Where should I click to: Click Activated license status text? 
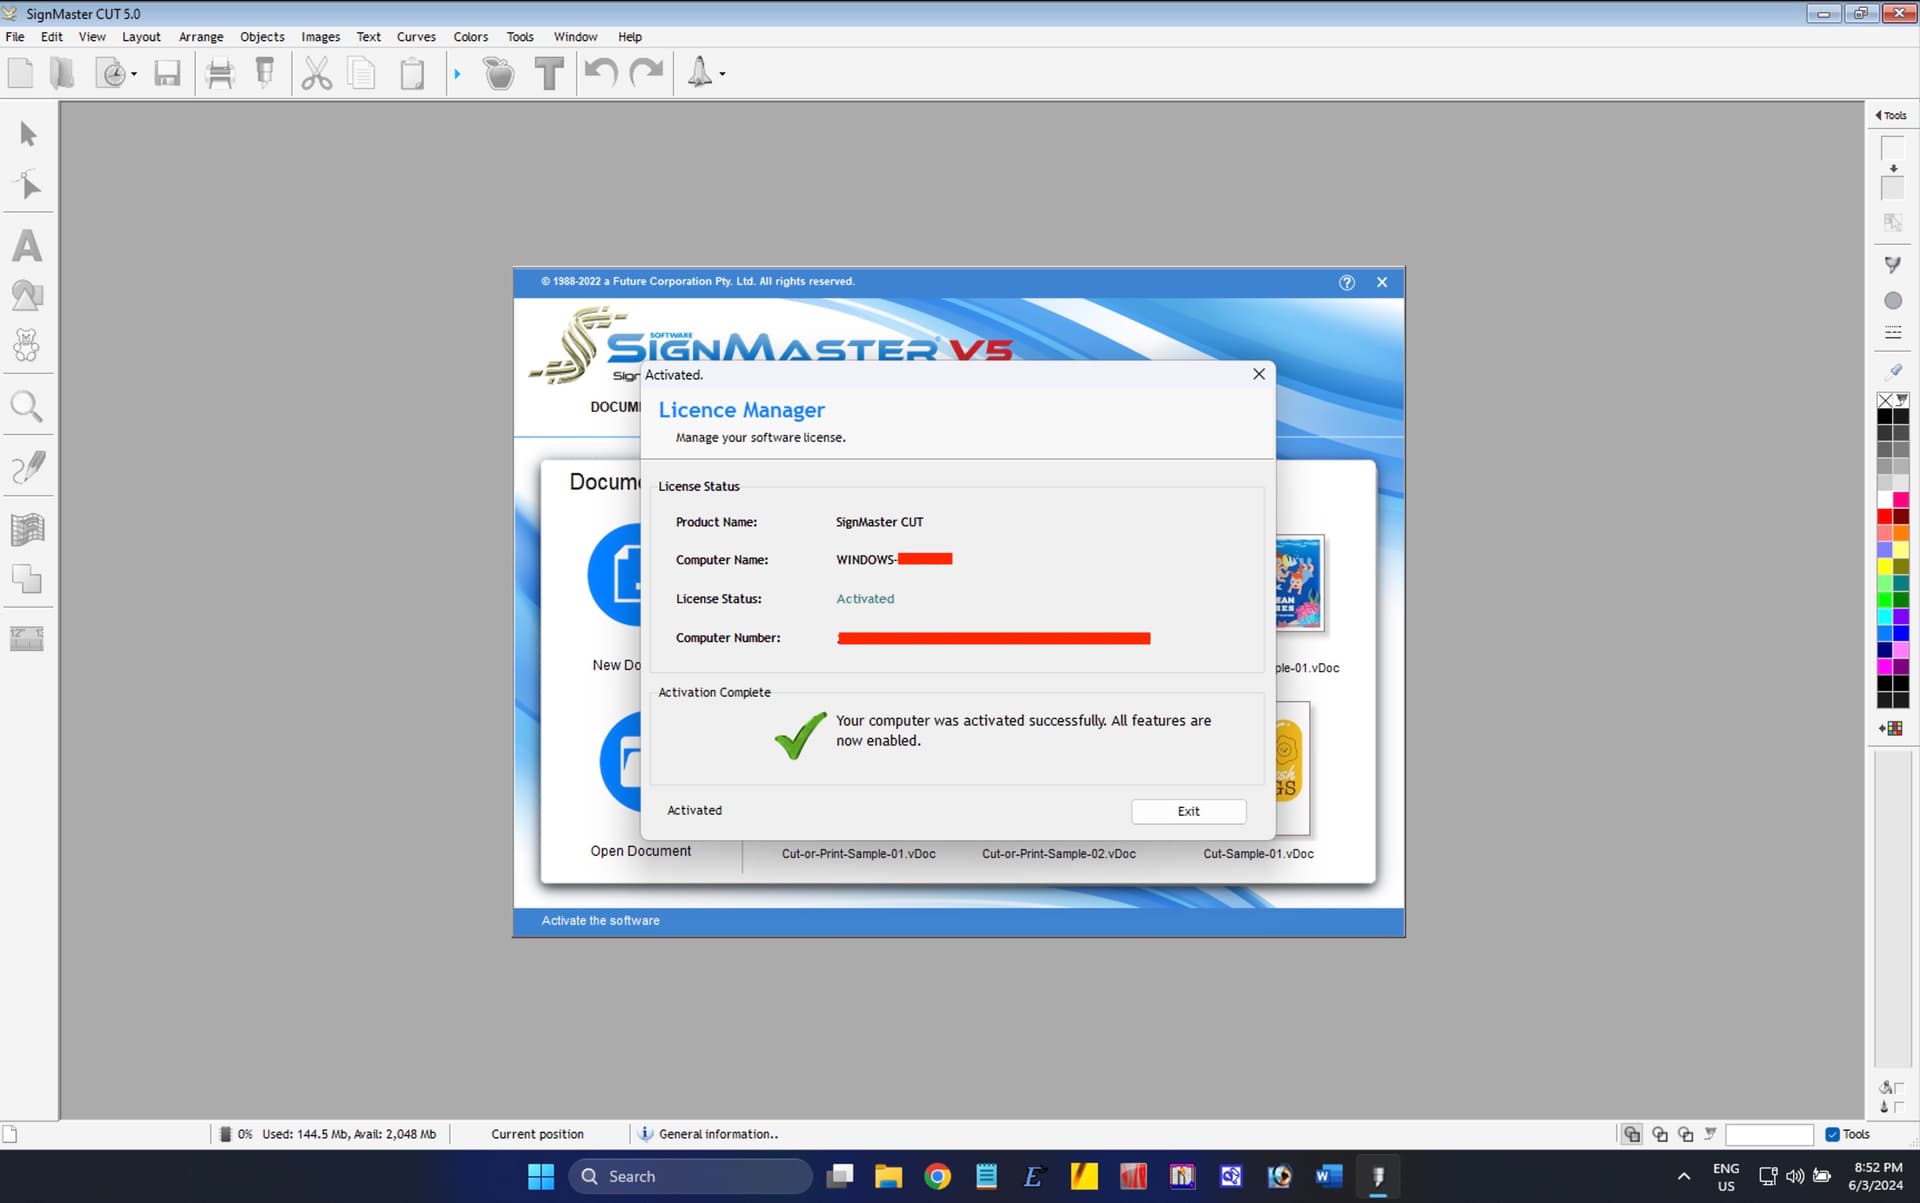click(x=865, y=599)
